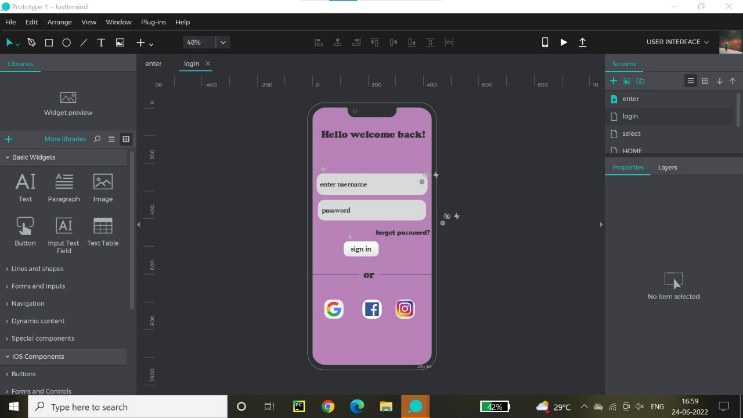Screen dimensions: 743x418
Task: Pick the Button widget
Action: (x=25, y=231)
